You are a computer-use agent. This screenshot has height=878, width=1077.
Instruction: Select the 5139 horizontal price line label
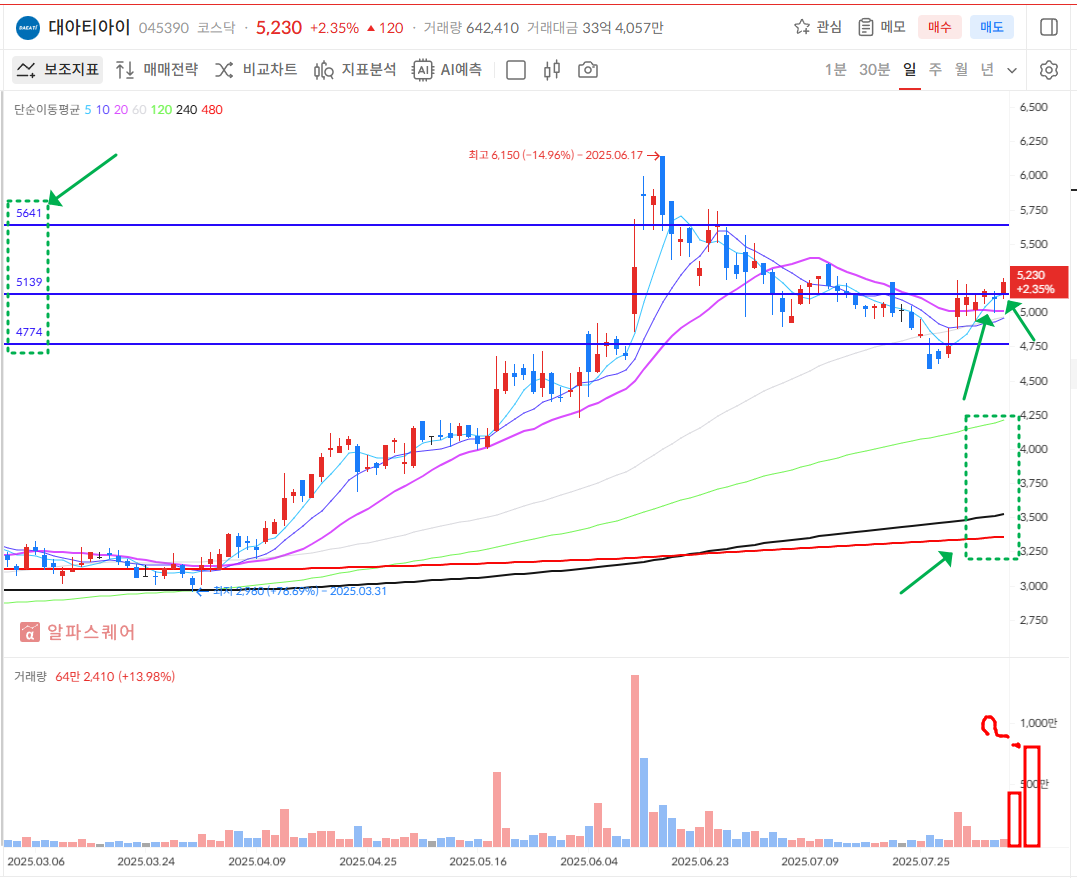pyautogui.click(x=29, y=282)
